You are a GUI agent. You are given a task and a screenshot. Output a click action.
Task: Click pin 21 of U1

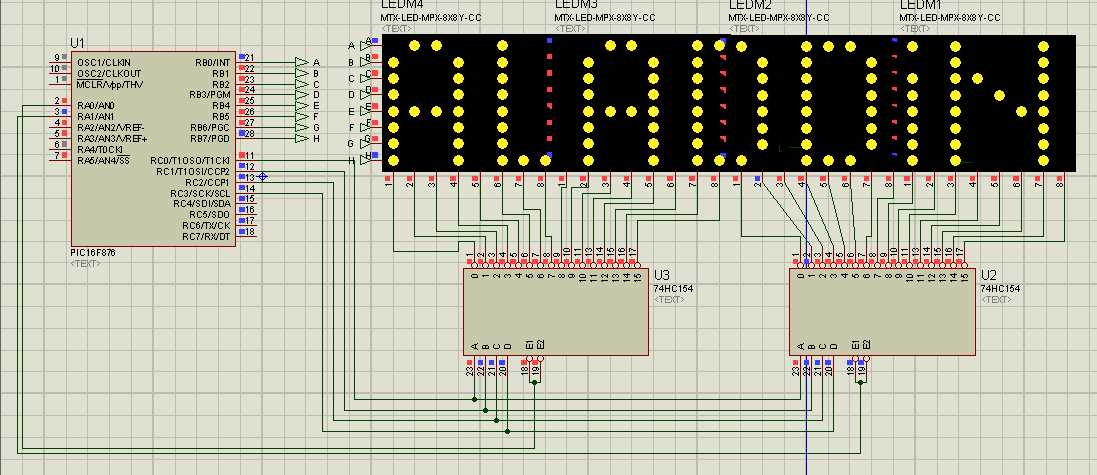pos(249,57)
